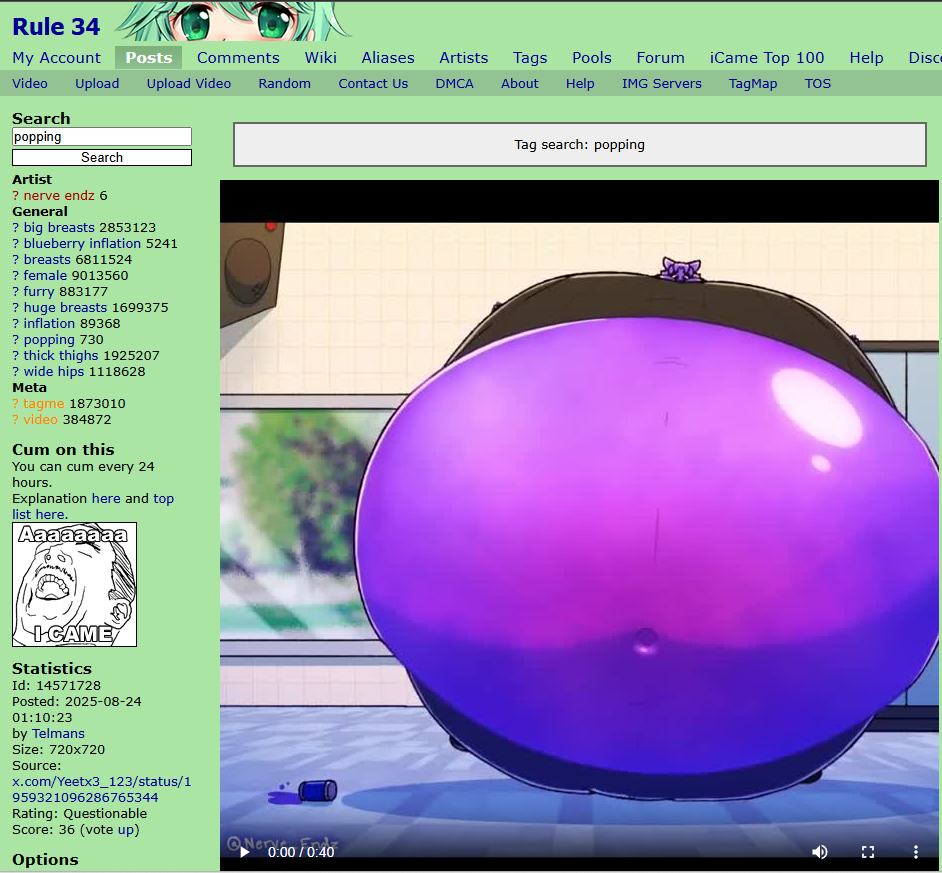Click the question mark beside nerve endz
942x873 pixels.
[16, 196]
